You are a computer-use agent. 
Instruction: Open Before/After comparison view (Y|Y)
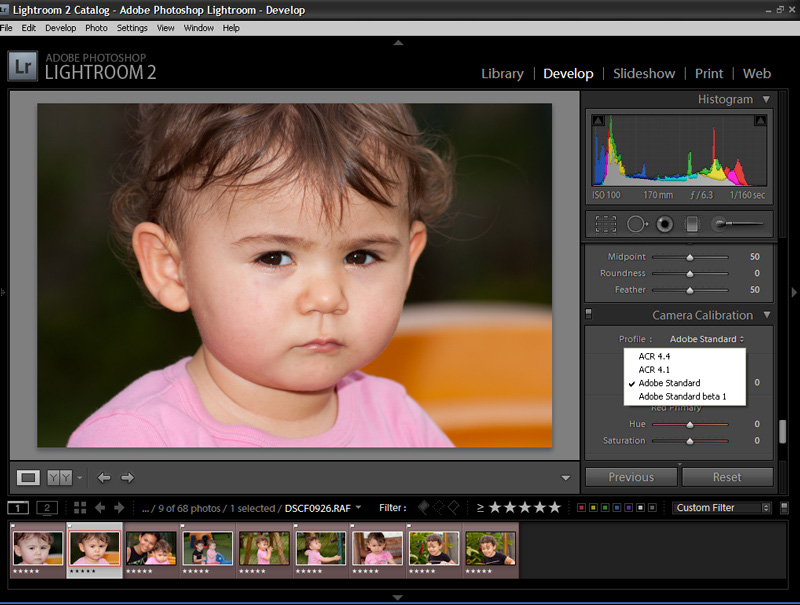point(59,478)
